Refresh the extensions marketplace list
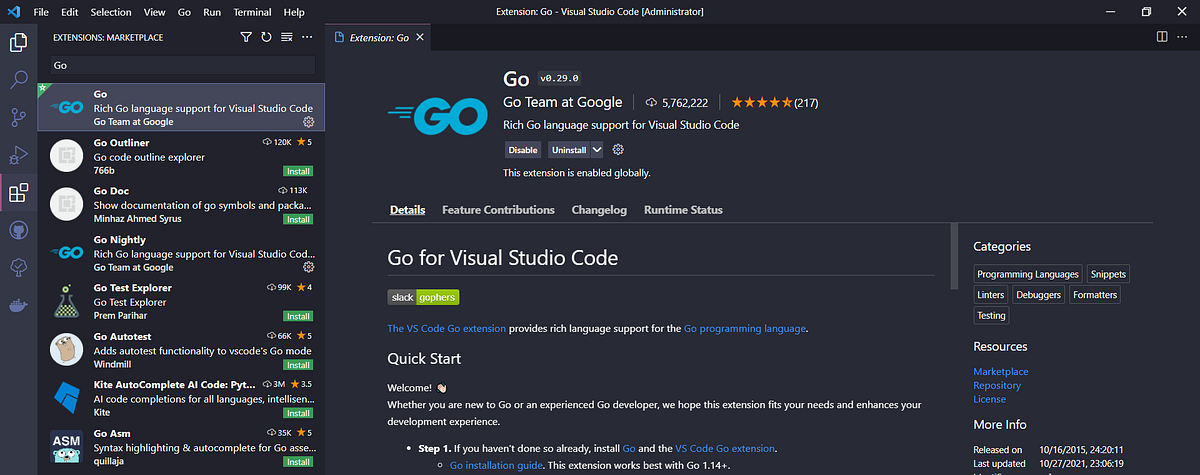The width and height of the screenshot is (1200, 475). (x=266, y=37)
